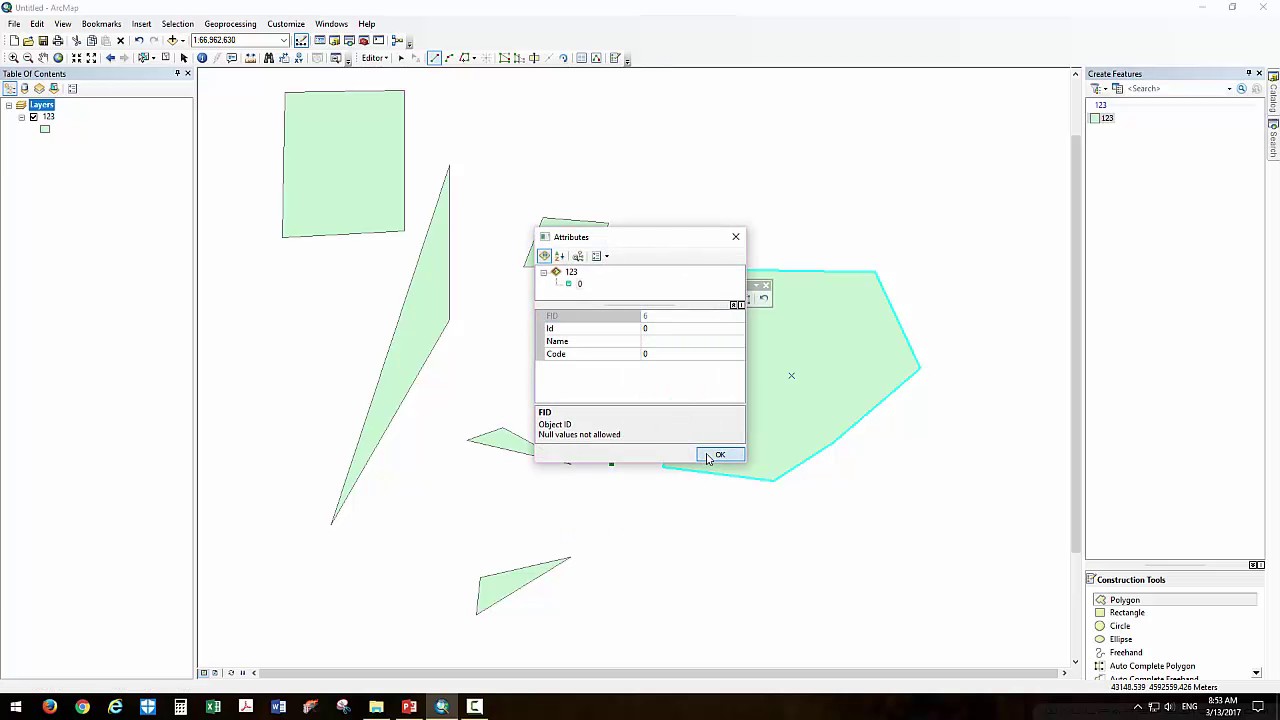Go back to previous extent arrow

[x=110, y=58]
